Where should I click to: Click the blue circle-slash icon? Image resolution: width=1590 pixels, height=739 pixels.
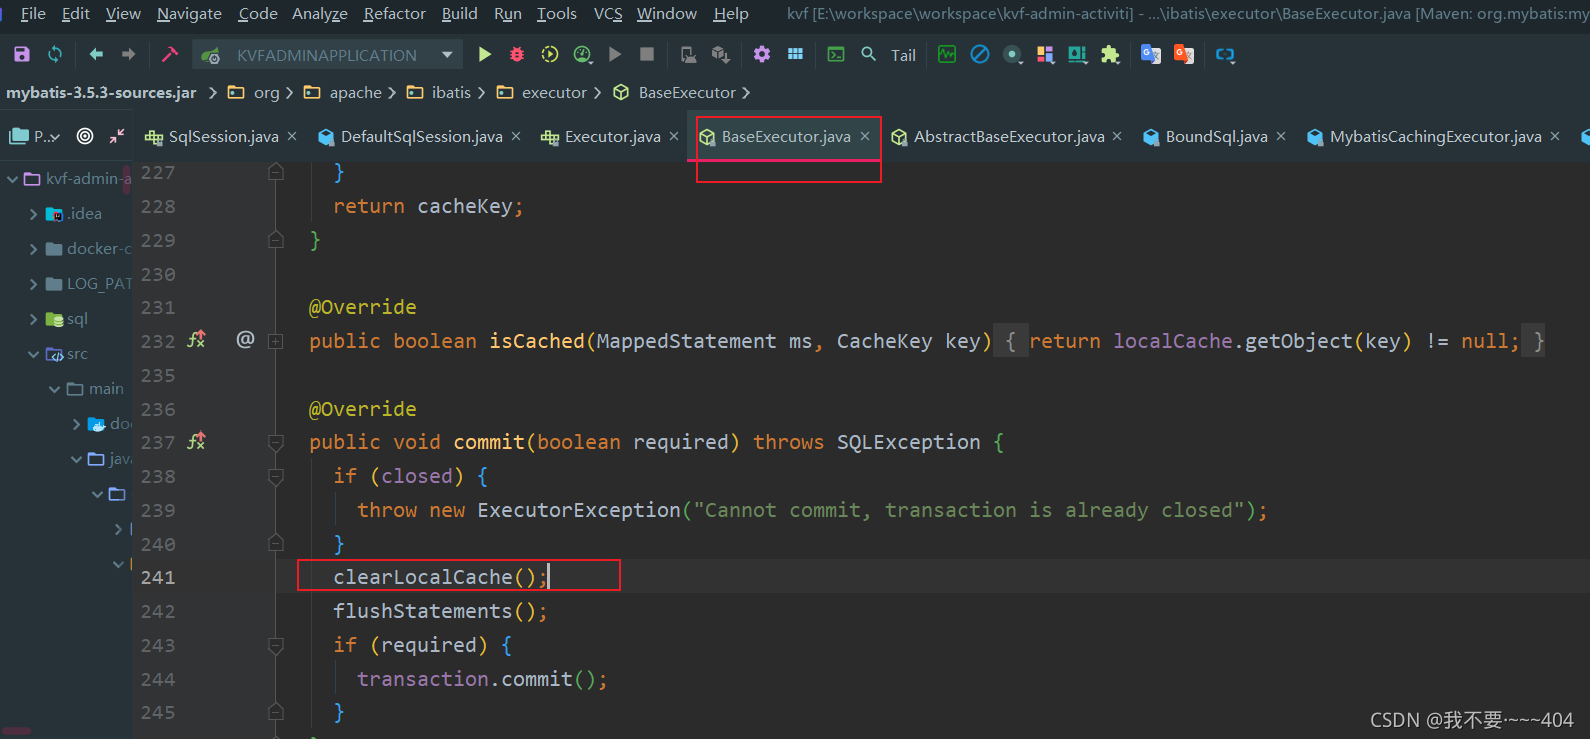coord(980,54)
